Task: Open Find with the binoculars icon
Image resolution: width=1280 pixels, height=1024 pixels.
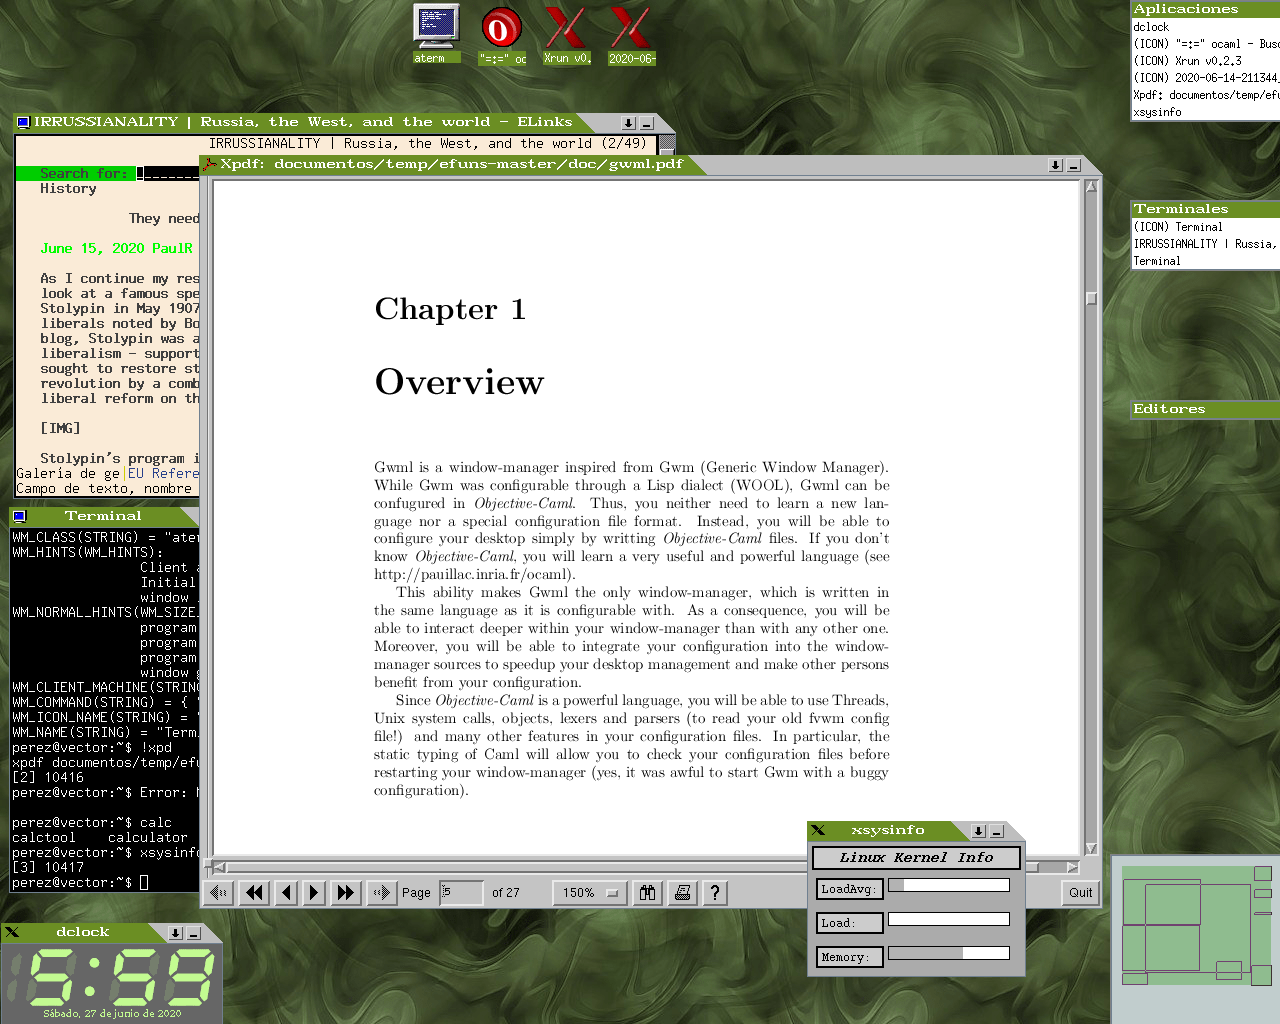Action: 648,892
